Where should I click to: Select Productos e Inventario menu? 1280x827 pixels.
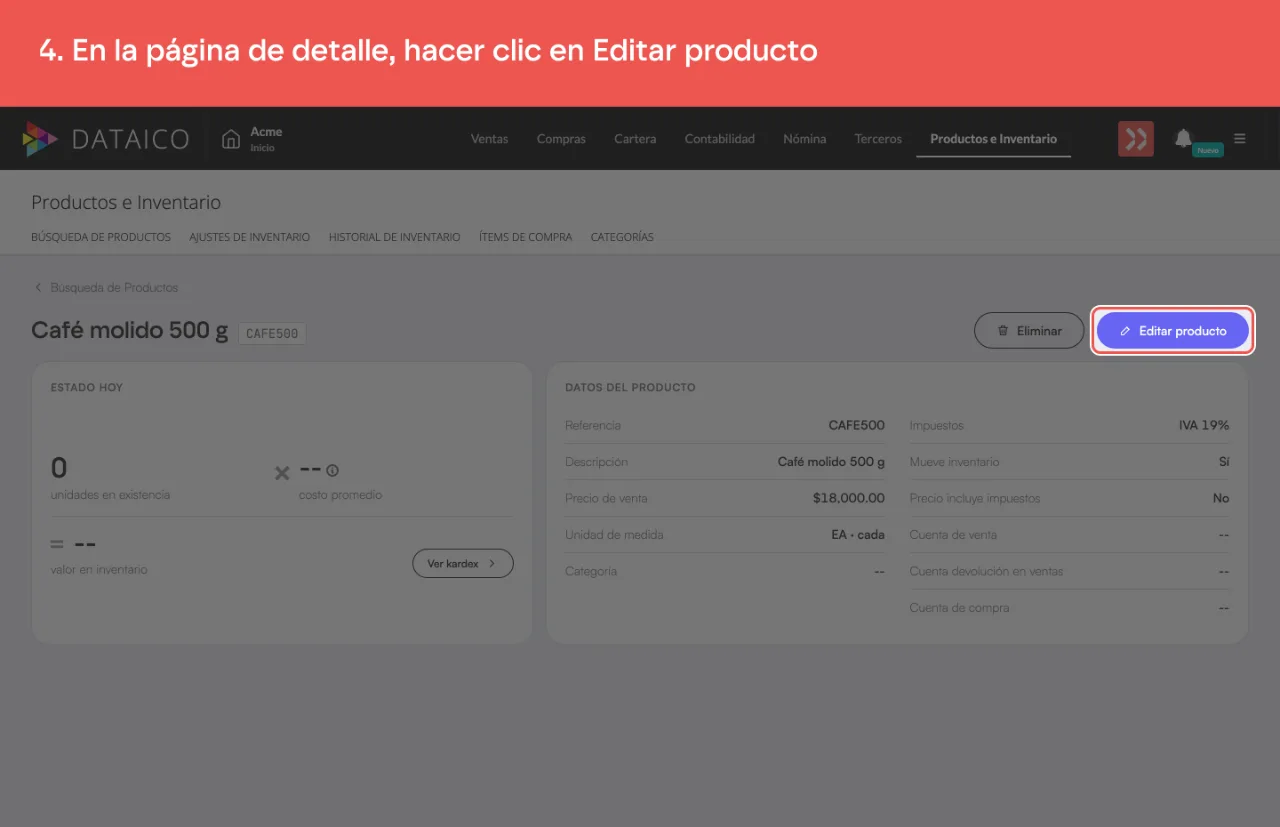[x=993, y=139]
